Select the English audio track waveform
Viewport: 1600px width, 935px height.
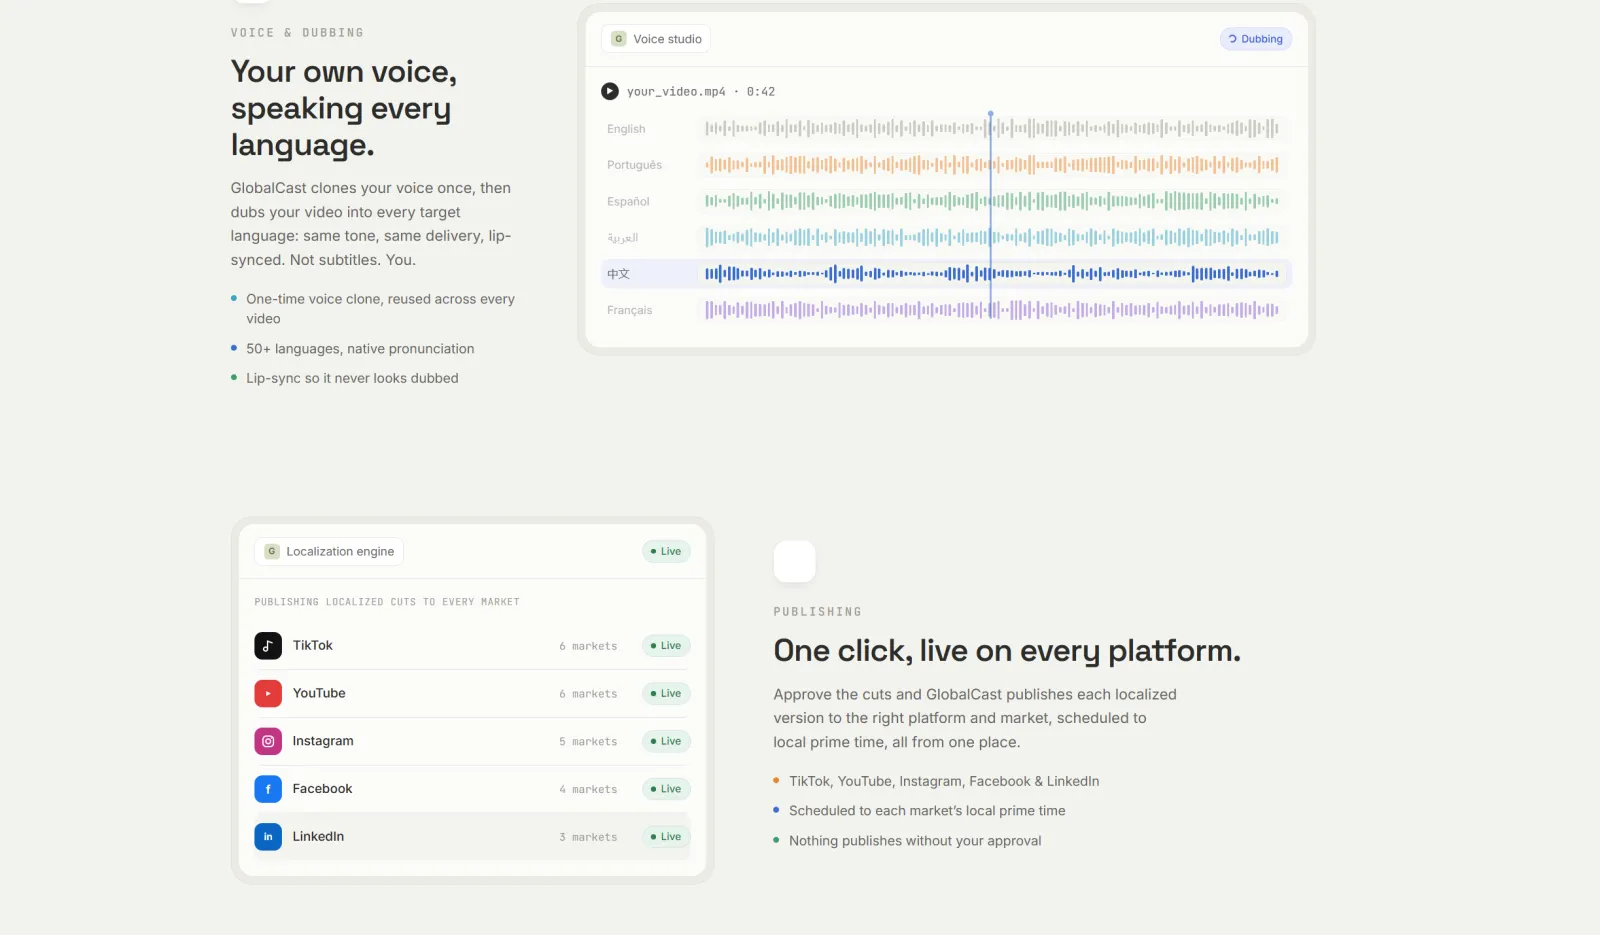click(x=991, y=128)
